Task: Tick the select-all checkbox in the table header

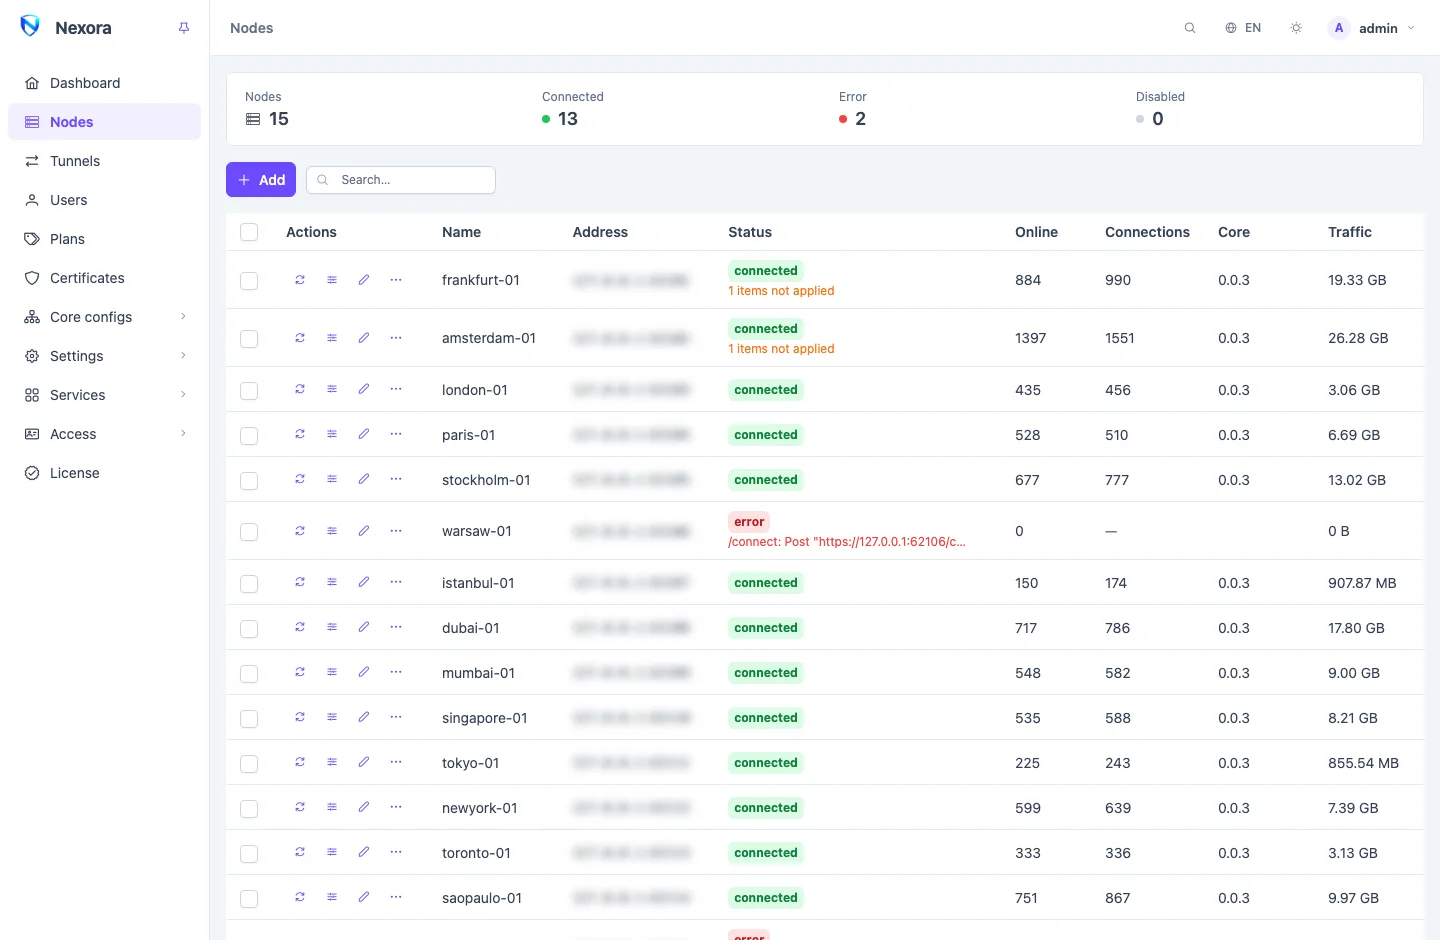Action: click(249, 232)
